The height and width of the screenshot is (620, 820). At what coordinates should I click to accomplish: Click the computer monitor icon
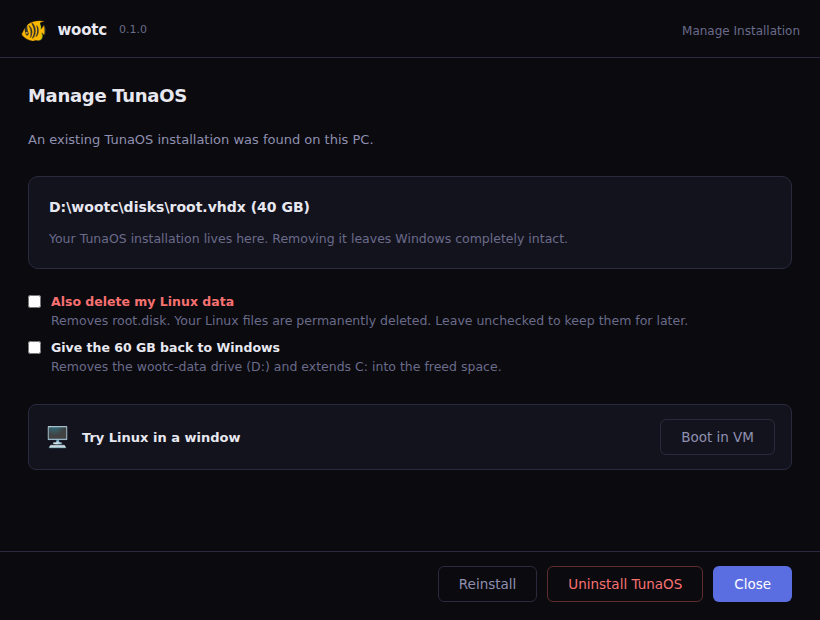point(58,437)
